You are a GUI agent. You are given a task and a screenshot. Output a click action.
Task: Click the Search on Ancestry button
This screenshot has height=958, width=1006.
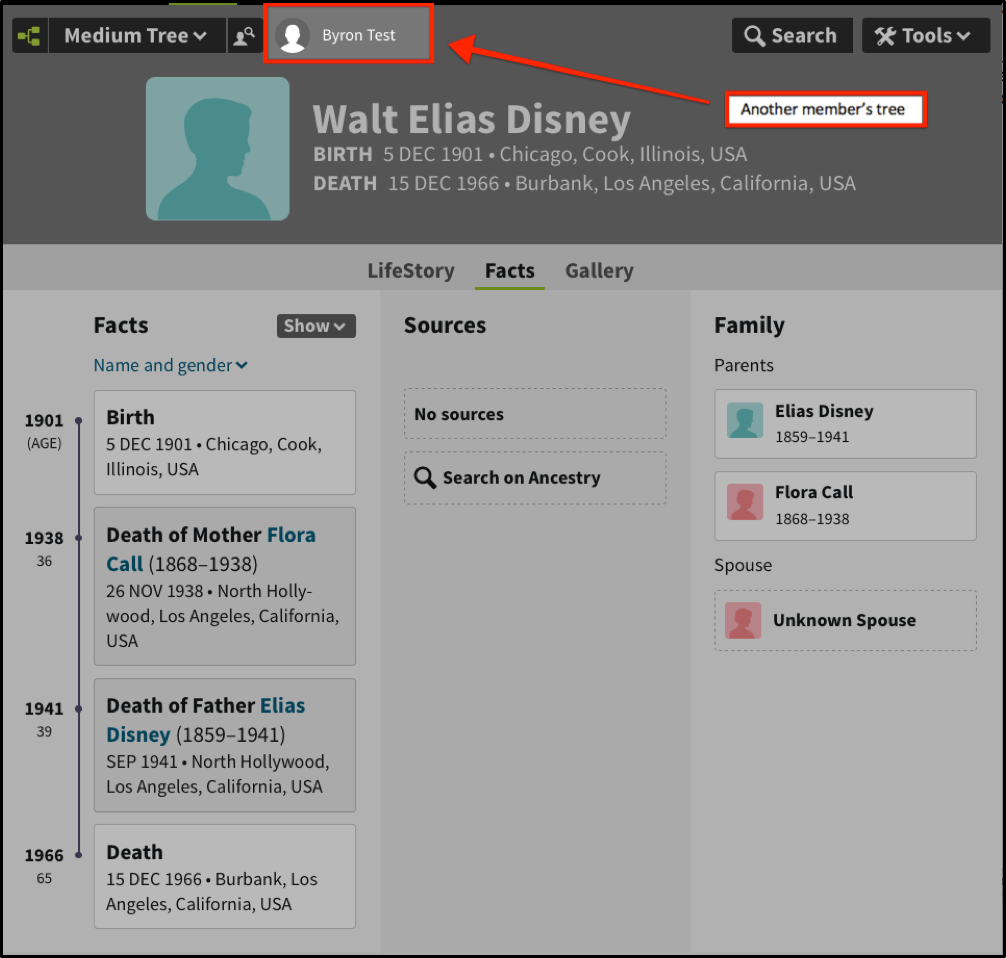click(534, 478)
